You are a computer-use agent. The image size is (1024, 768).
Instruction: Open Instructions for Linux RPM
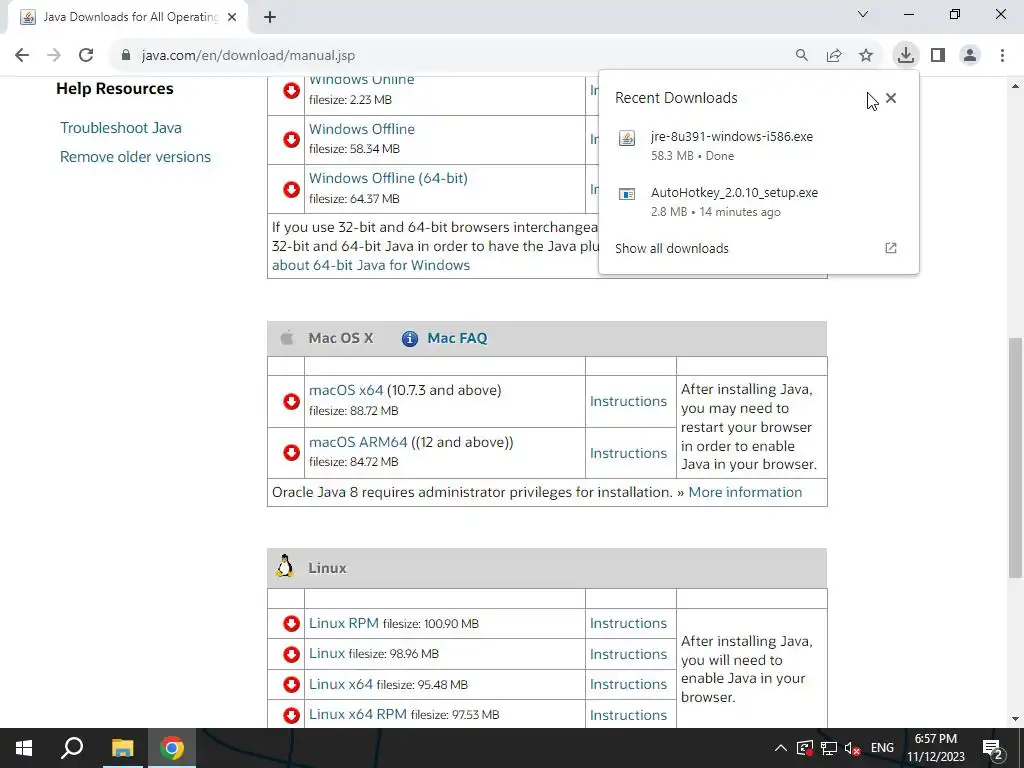(628, 624)
